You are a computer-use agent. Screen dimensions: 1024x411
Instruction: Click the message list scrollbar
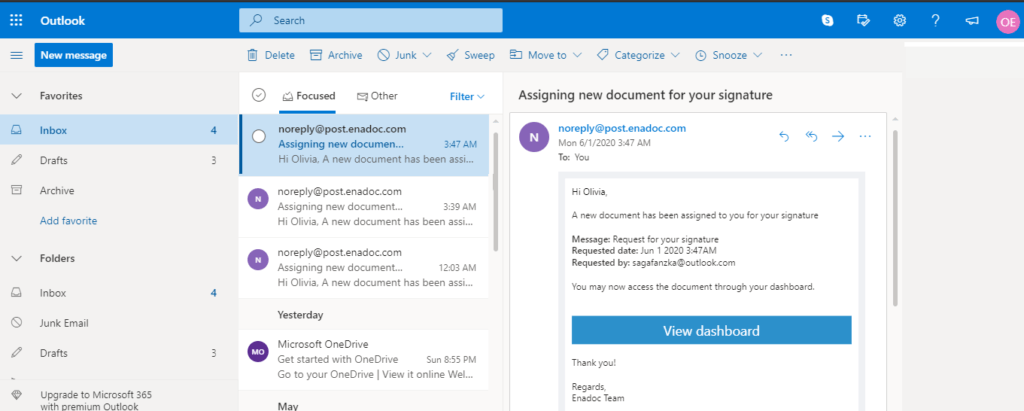coord(496,191)
